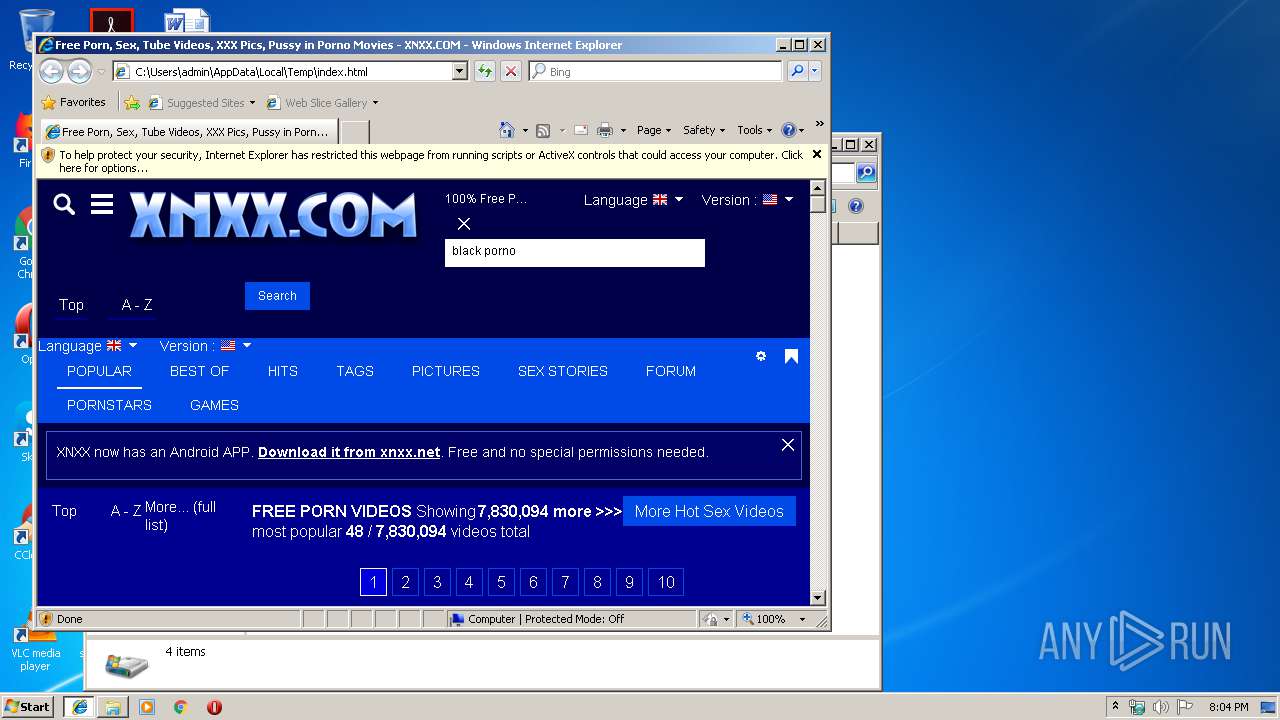Click the taskbar clock showing 8:04 PM
Viewport: 1280px width, 720px height.
pos(1228,707)
